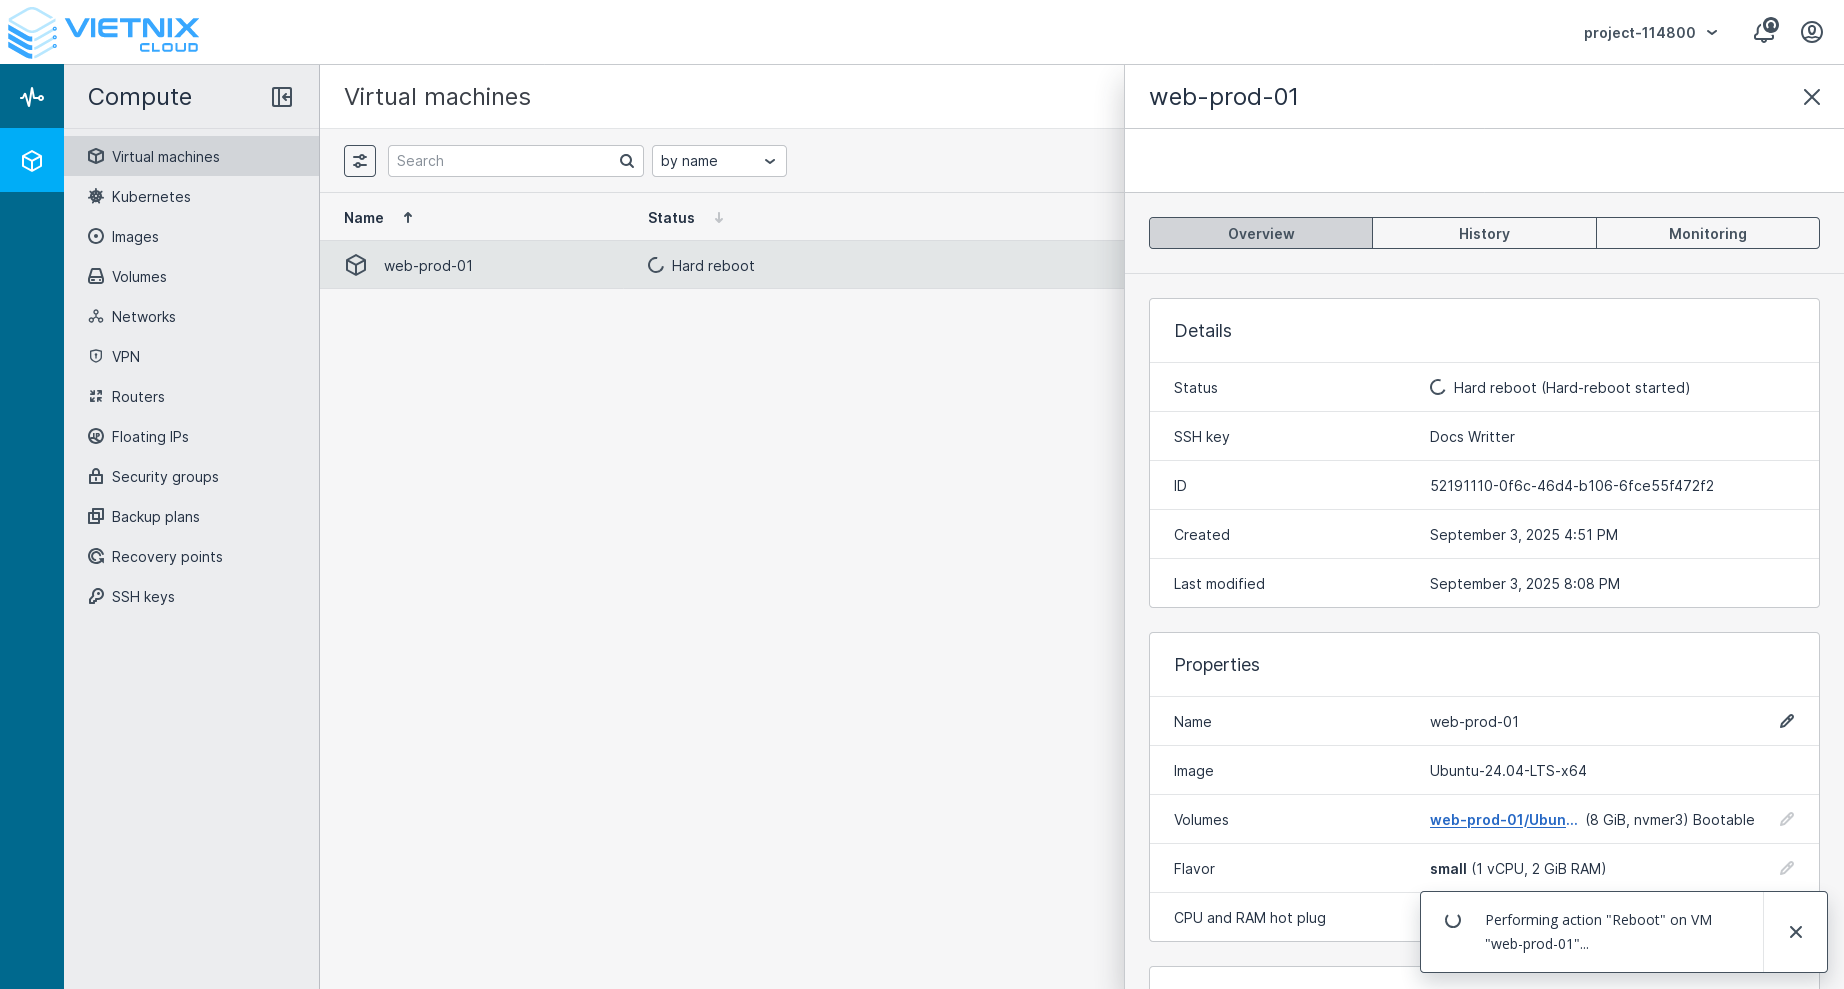Open the filter settings icon button
The image size is (1844, 989).
(360, 161)
